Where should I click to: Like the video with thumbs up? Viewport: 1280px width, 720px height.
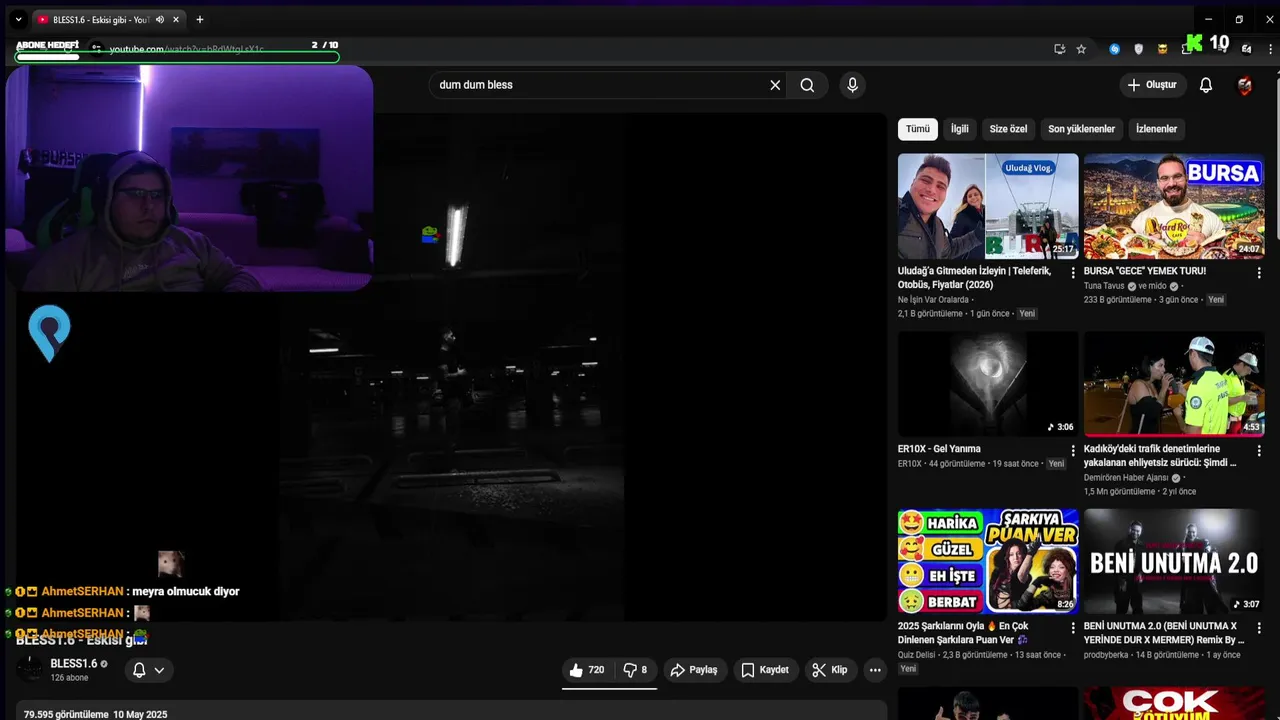pos(587,670)
